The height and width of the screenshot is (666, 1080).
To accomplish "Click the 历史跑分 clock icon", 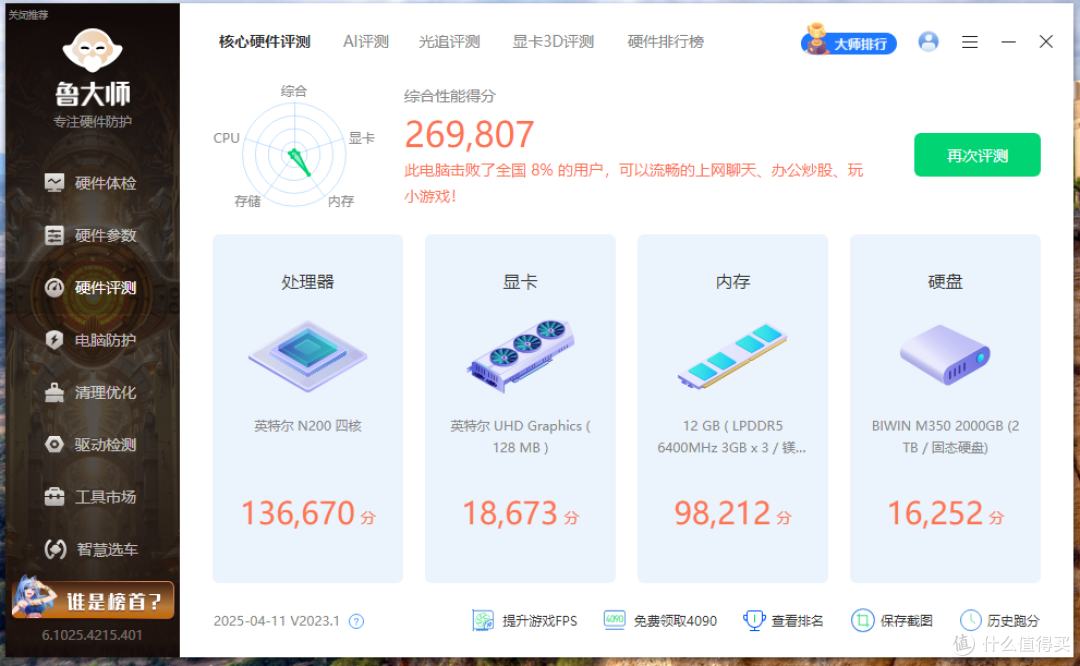I will click(970, 621).
